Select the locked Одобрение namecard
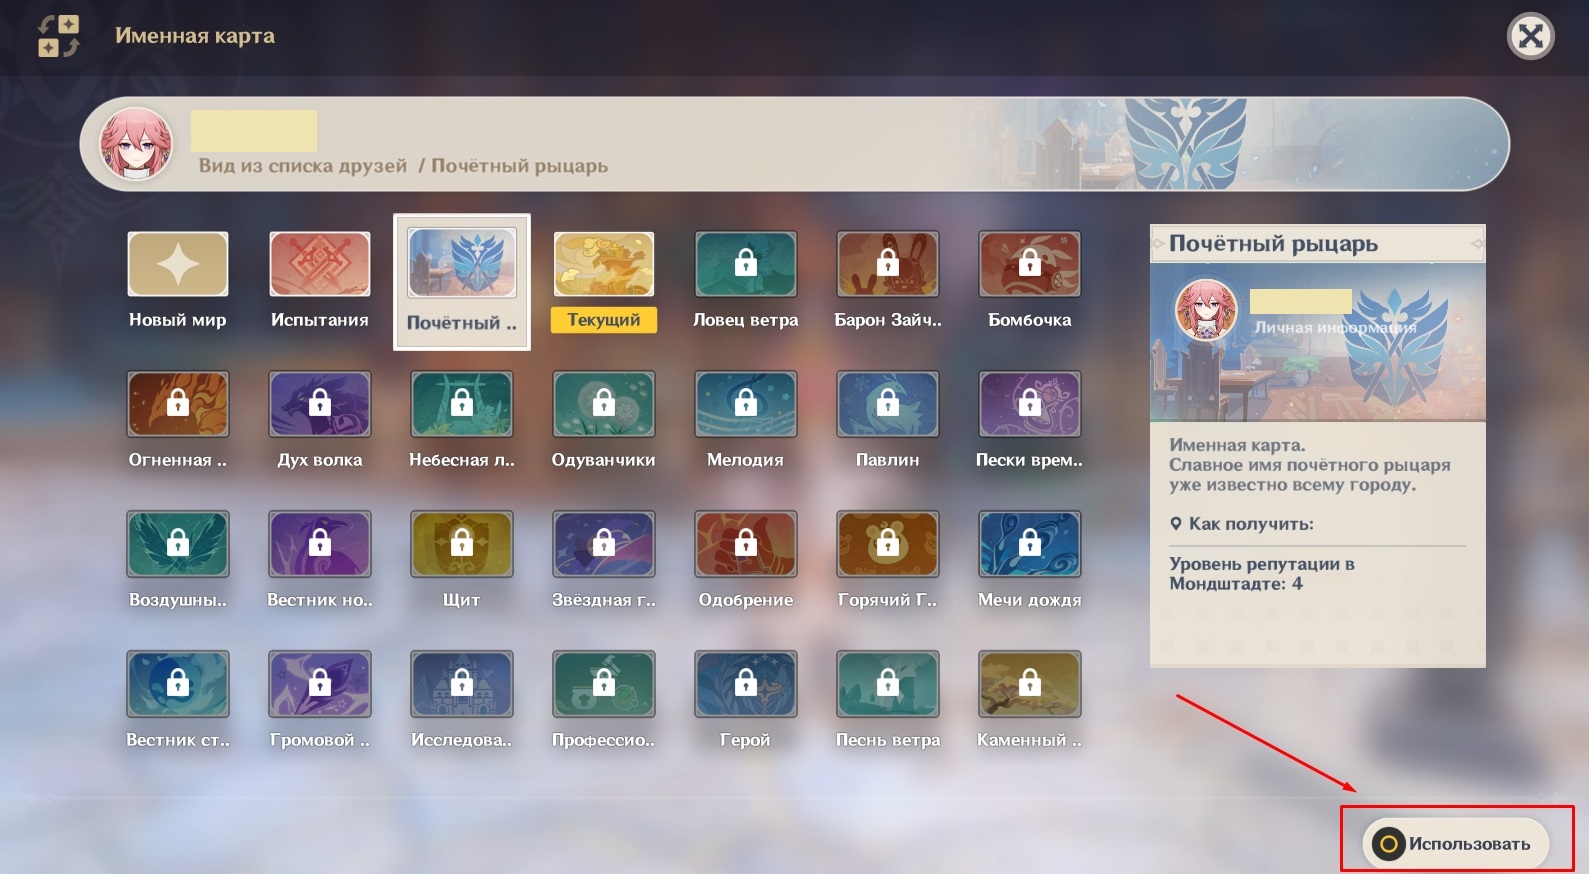The width and height of the screenshot is (1589, 874). click(x=746, y=544)
